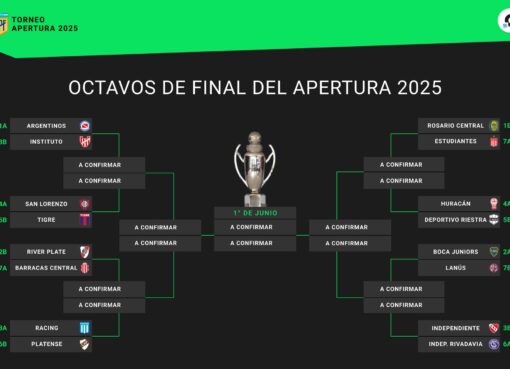Select the Lanús crest icon
Image resolution: width=510 pixels, height=369 pixels.
tap(494, 268)
